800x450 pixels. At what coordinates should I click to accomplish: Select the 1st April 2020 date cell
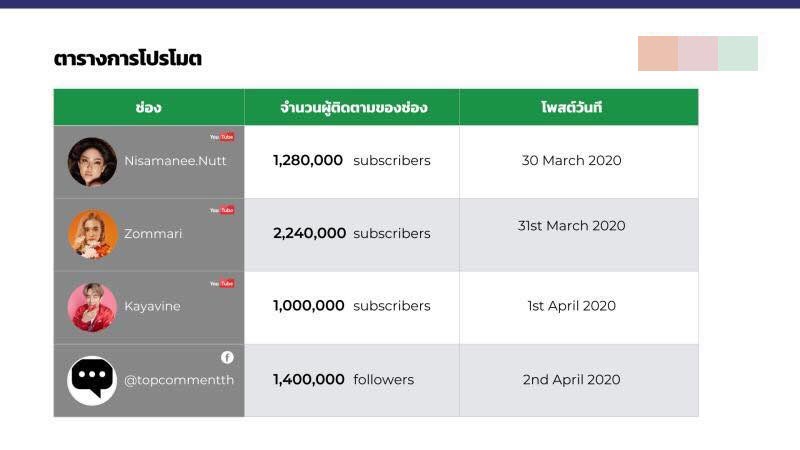click(579, 308)
